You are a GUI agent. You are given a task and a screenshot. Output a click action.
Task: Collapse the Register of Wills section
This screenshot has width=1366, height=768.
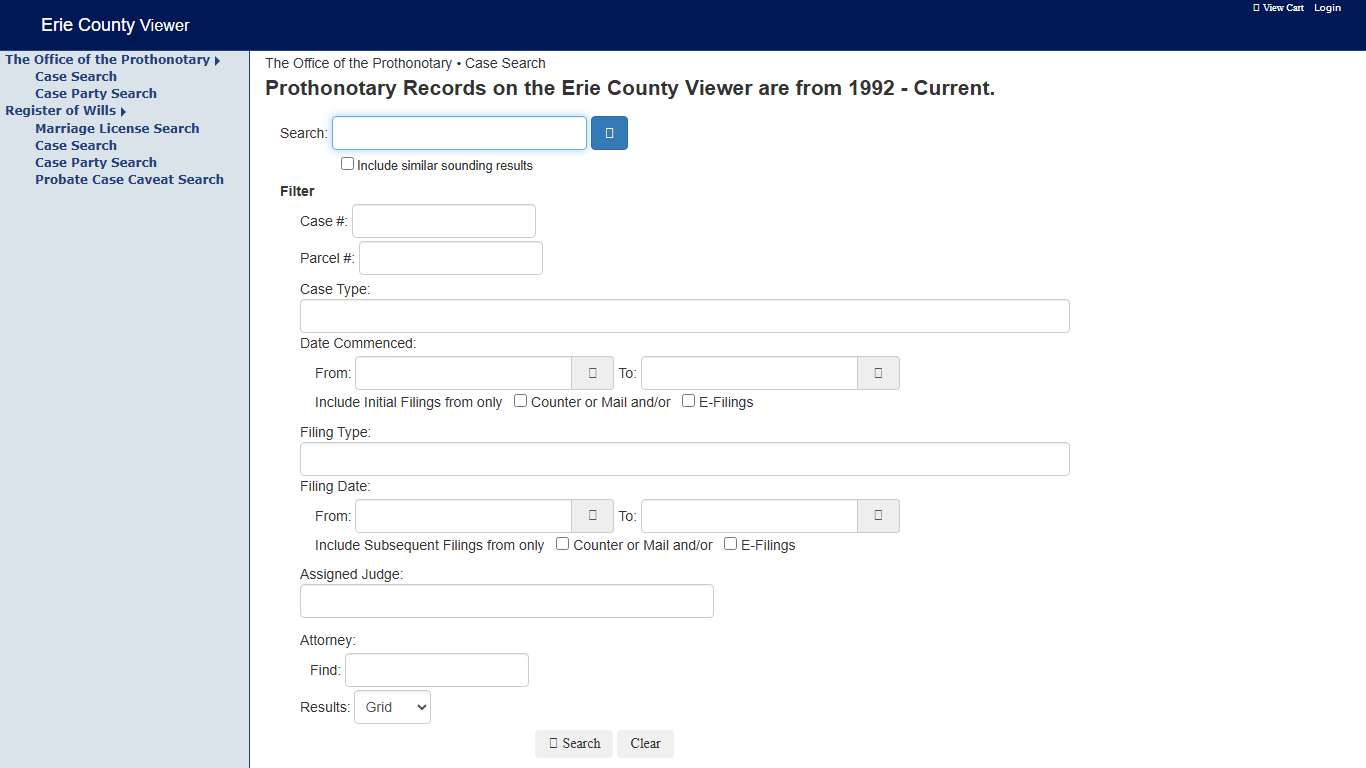click(66, 111)
